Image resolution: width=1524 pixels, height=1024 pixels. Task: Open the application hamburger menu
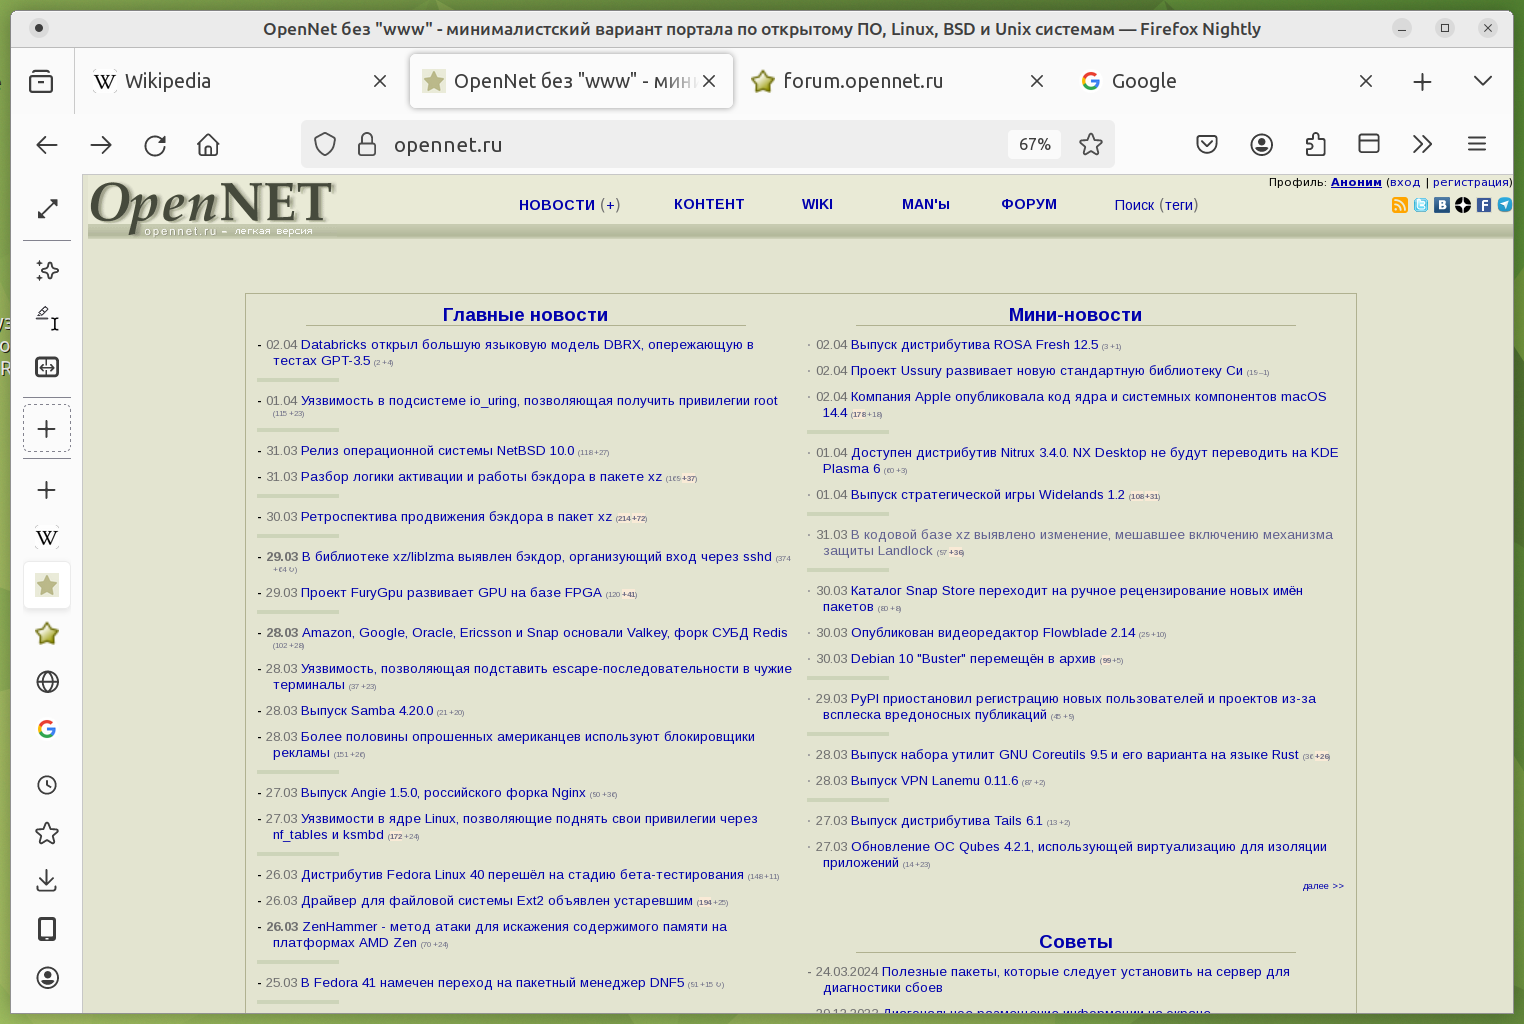click(x=1477, y=144)
